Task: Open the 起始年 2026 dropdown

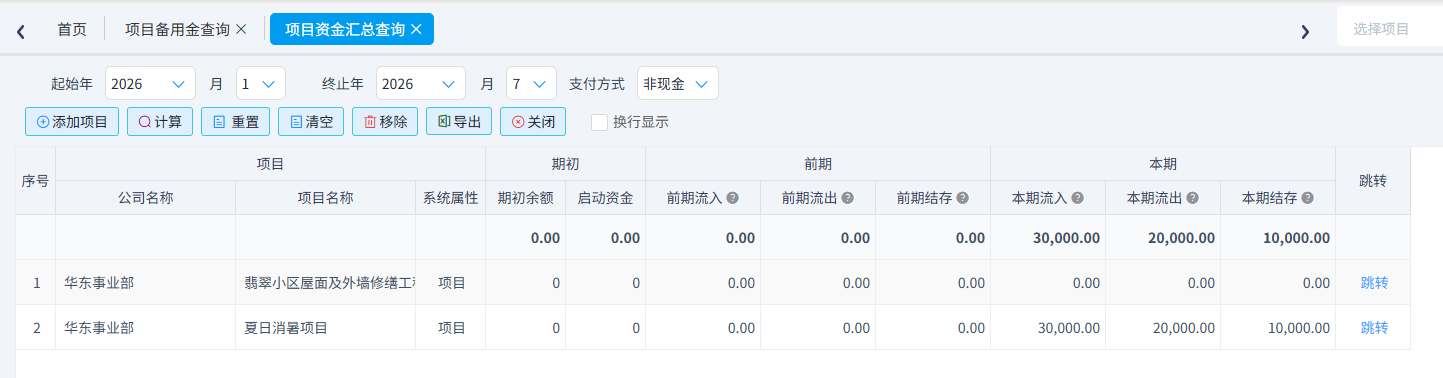Action: pyautogui.click(x=150, y=84)
